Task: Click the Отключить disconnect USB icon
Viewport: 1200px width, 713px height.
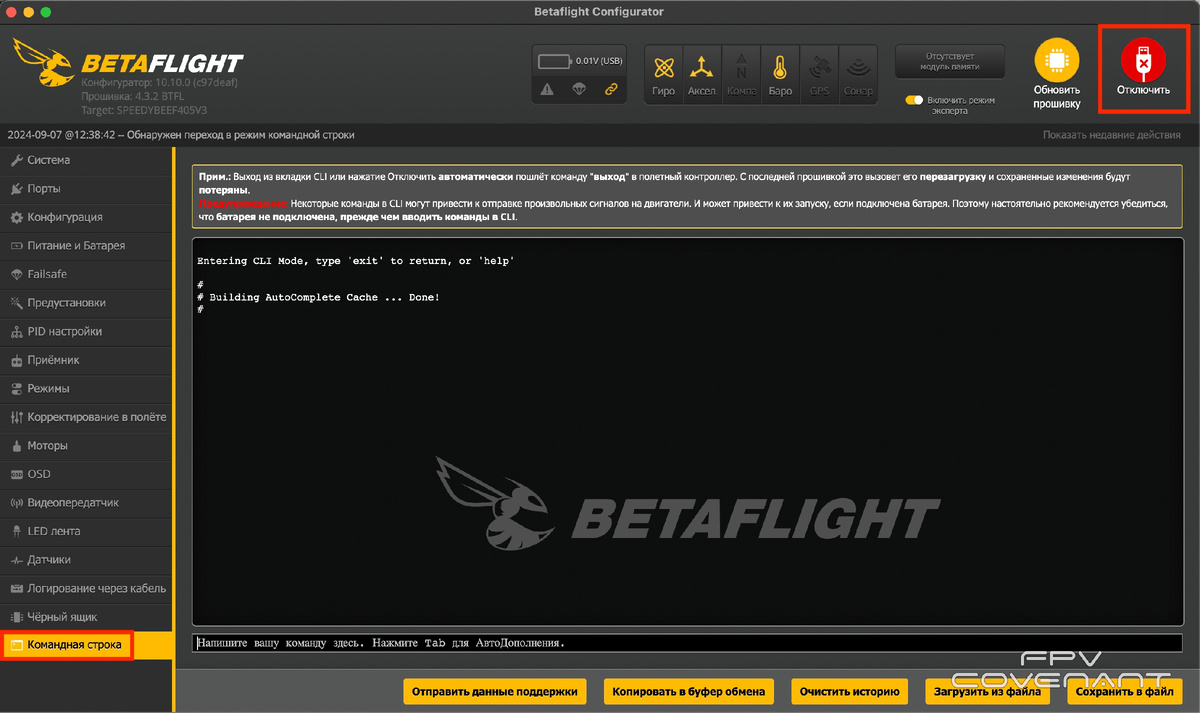Action: (1143, 60)
